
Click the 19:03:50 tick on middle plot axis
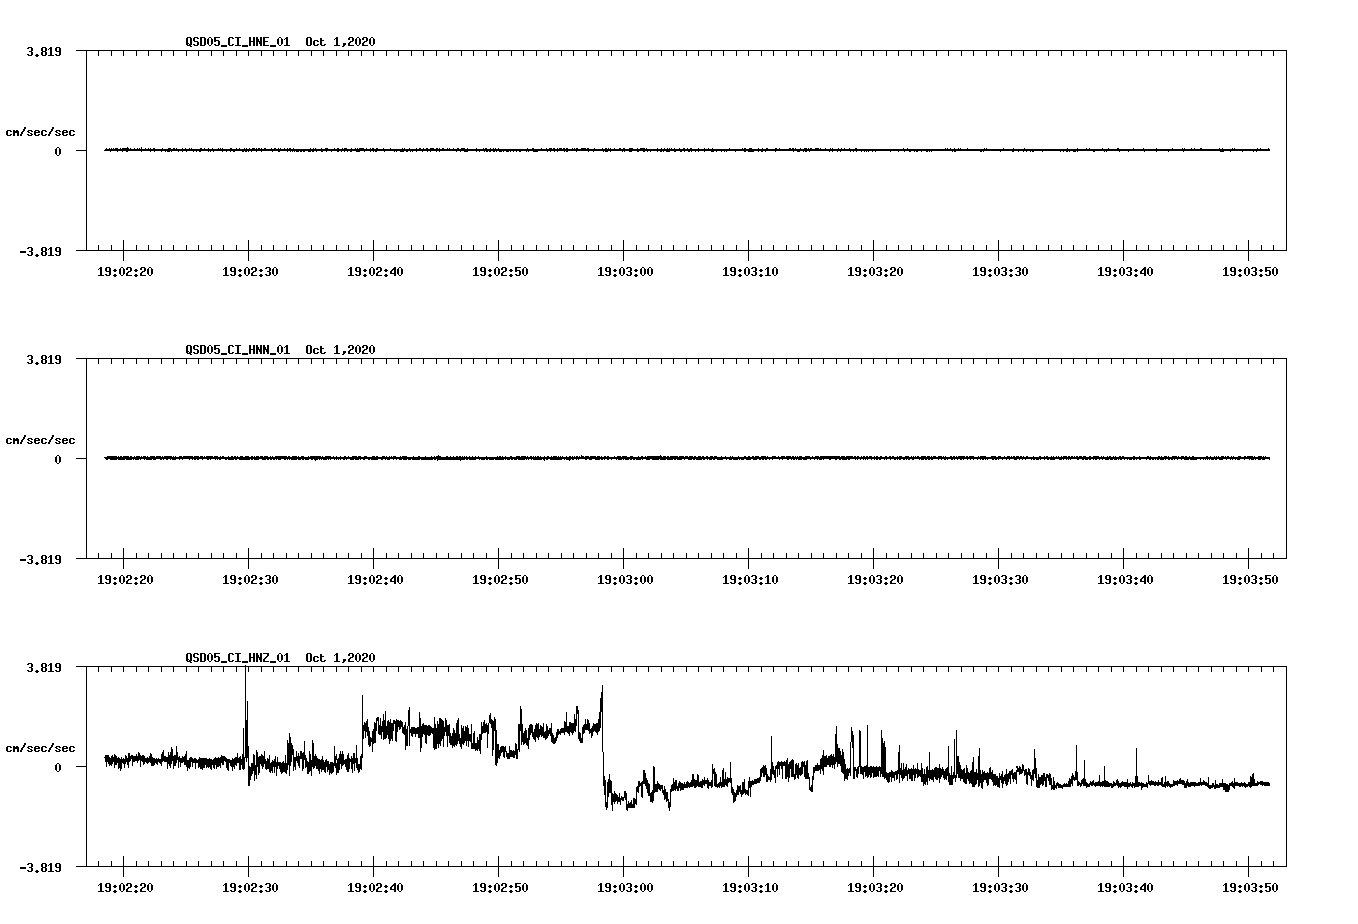[1250, 577]
